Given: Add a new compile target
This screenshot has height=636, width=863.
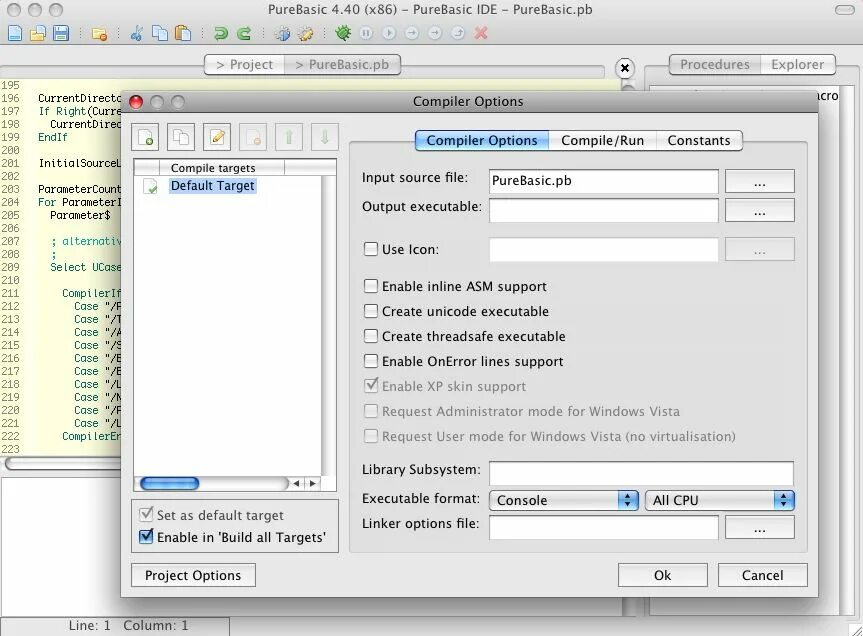Looking at the screenshot, I should 143,136.
